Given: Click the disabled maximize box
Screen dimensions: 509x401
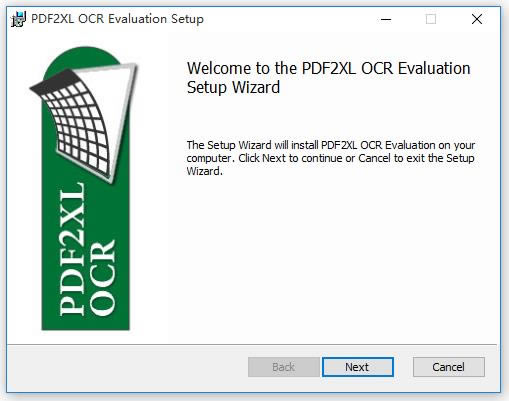Looking at the screenshot, I should (x=431, y=19).
